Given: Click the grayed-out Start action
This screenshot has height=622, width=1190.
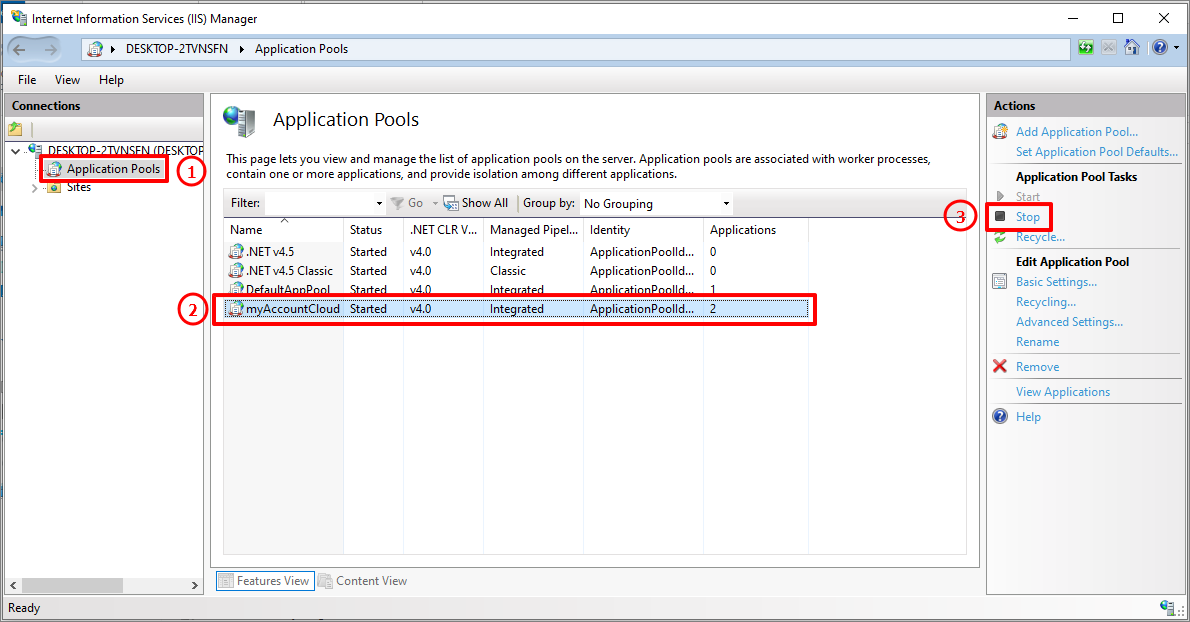Looking at the screenshot, I should point(1028,197).
